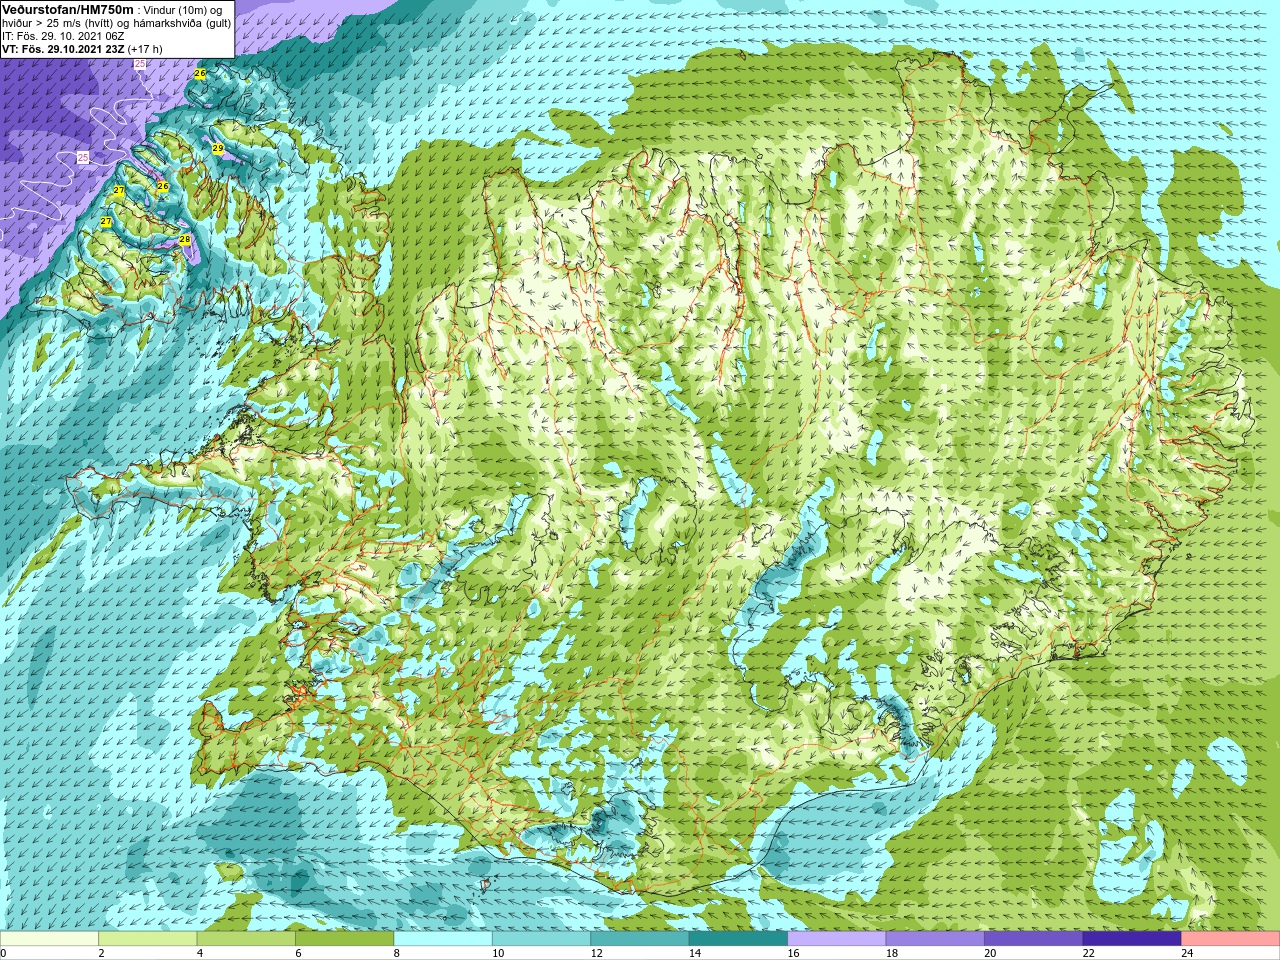The image size is (1280, 960).
Task: Click the scale value '14' on the color bar
Action: [695, 953]
